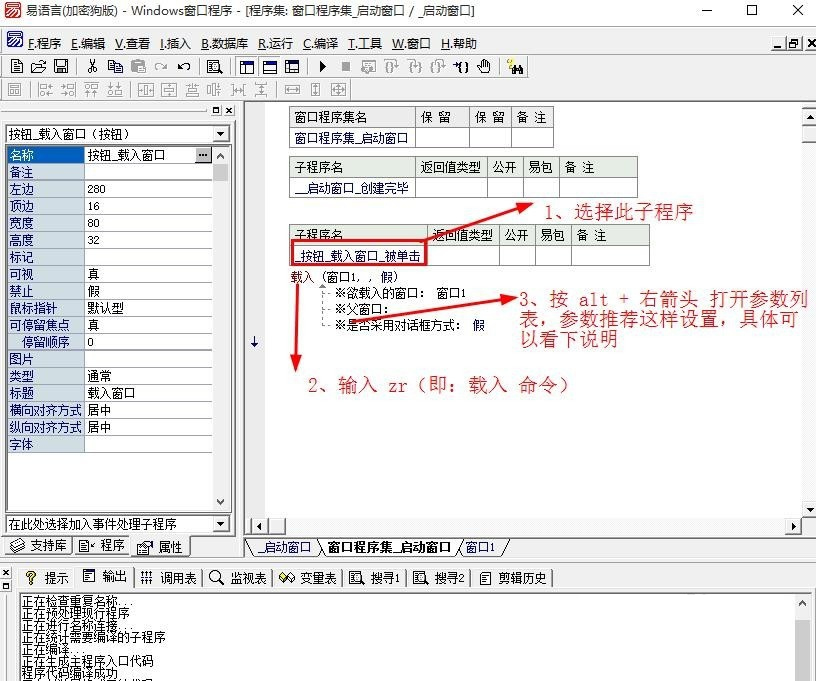
Task: Open the R.运行 menu
Action: (275, 44)
